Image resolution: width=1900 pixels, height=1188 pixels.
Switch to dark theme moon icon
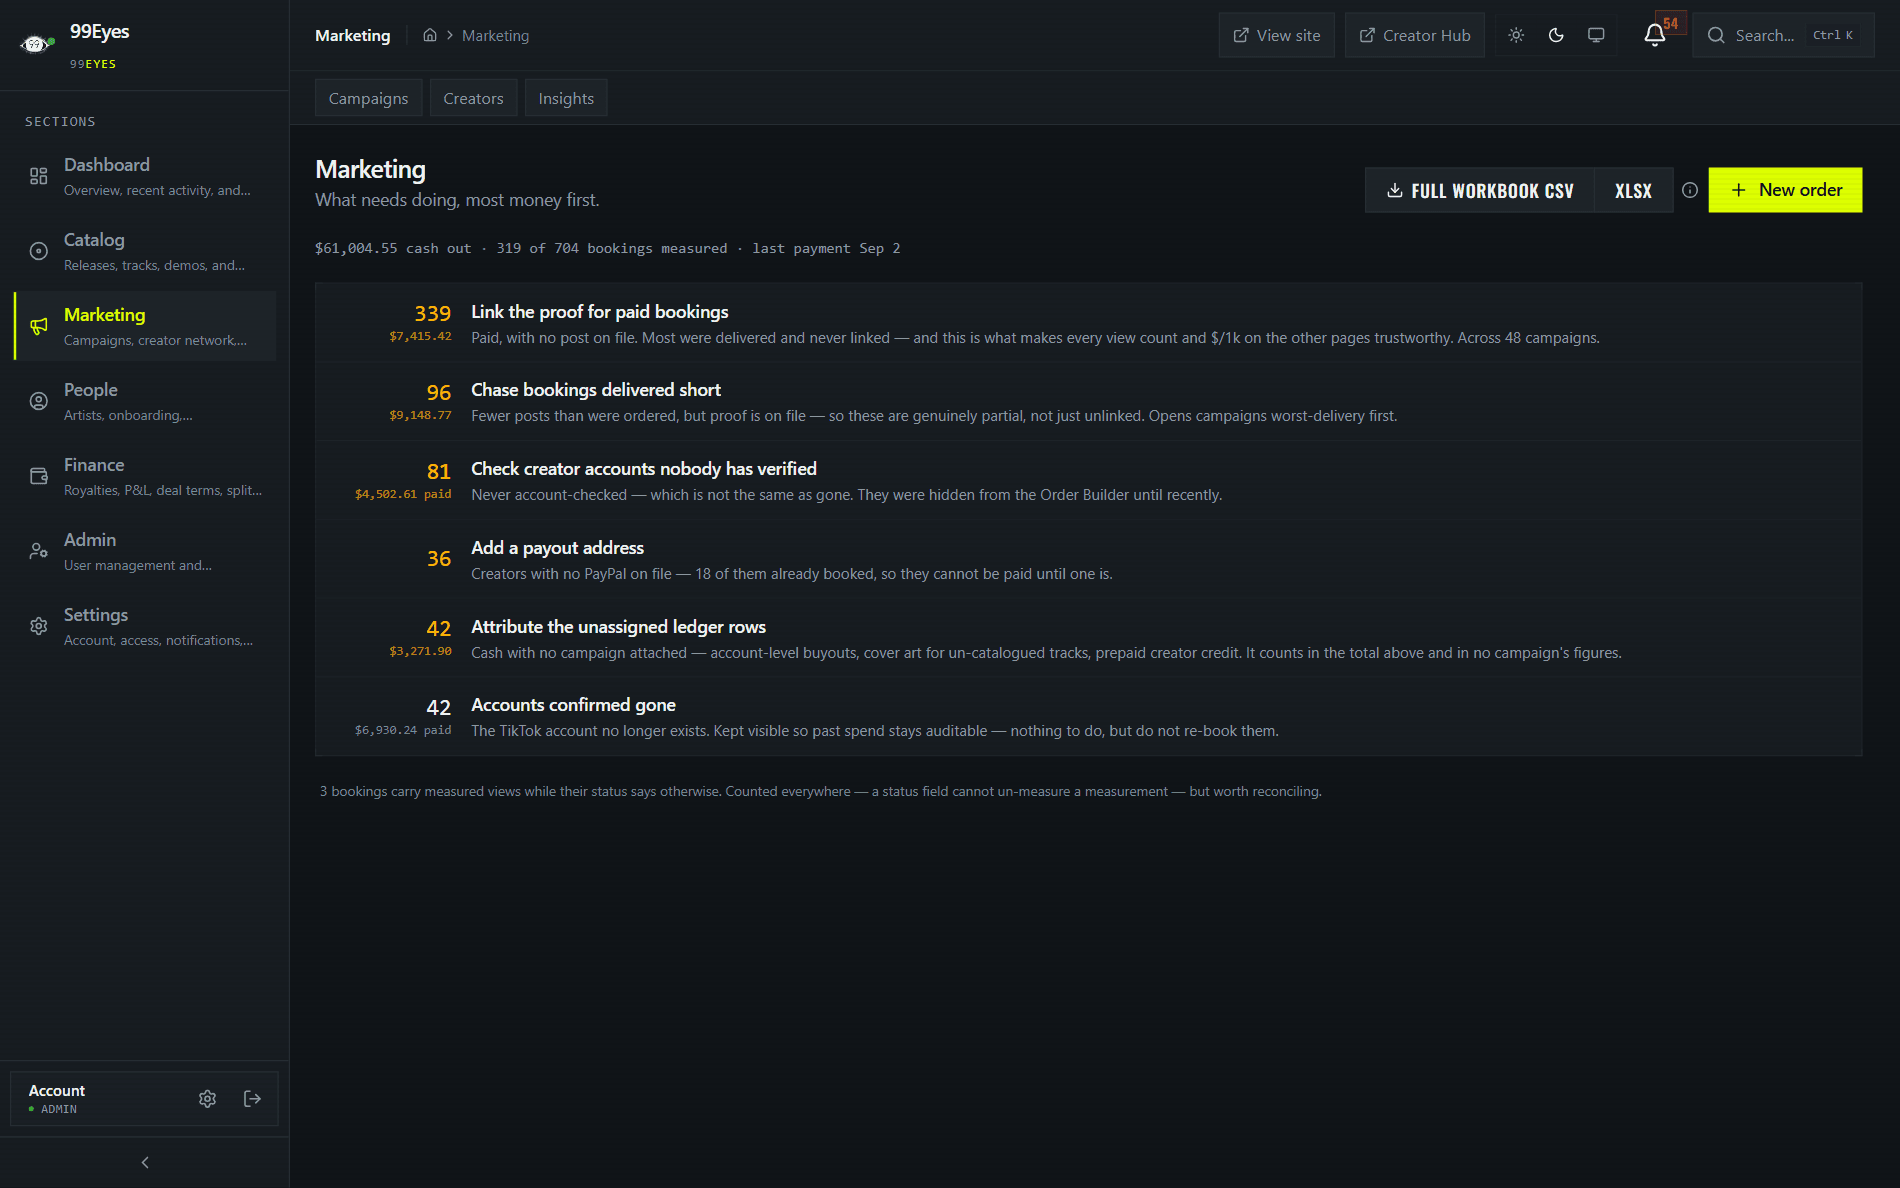1556,35
